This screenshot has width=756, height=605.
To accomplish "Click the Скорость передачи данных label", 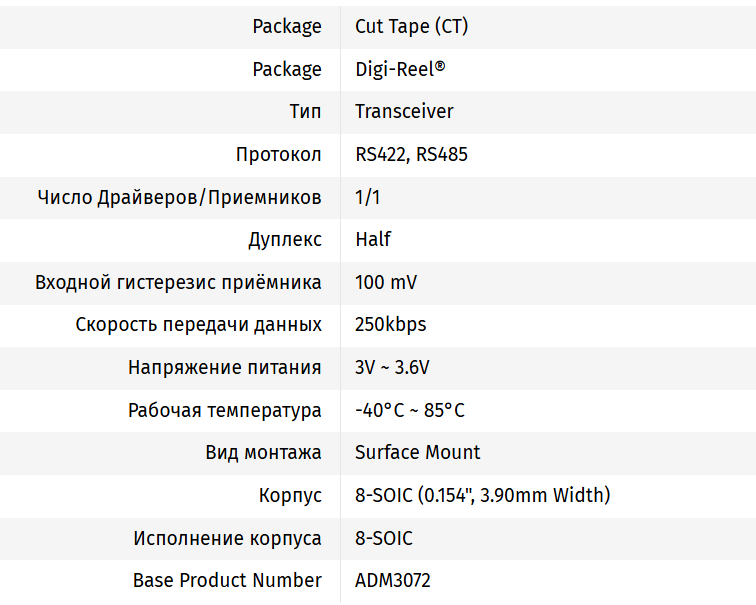I will click(x=199, y=325).
